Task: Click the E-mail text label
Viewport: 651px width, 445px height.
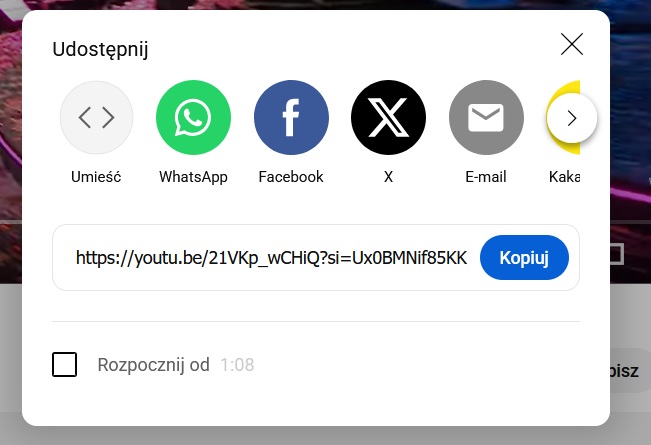Action: tap(486, 177)
